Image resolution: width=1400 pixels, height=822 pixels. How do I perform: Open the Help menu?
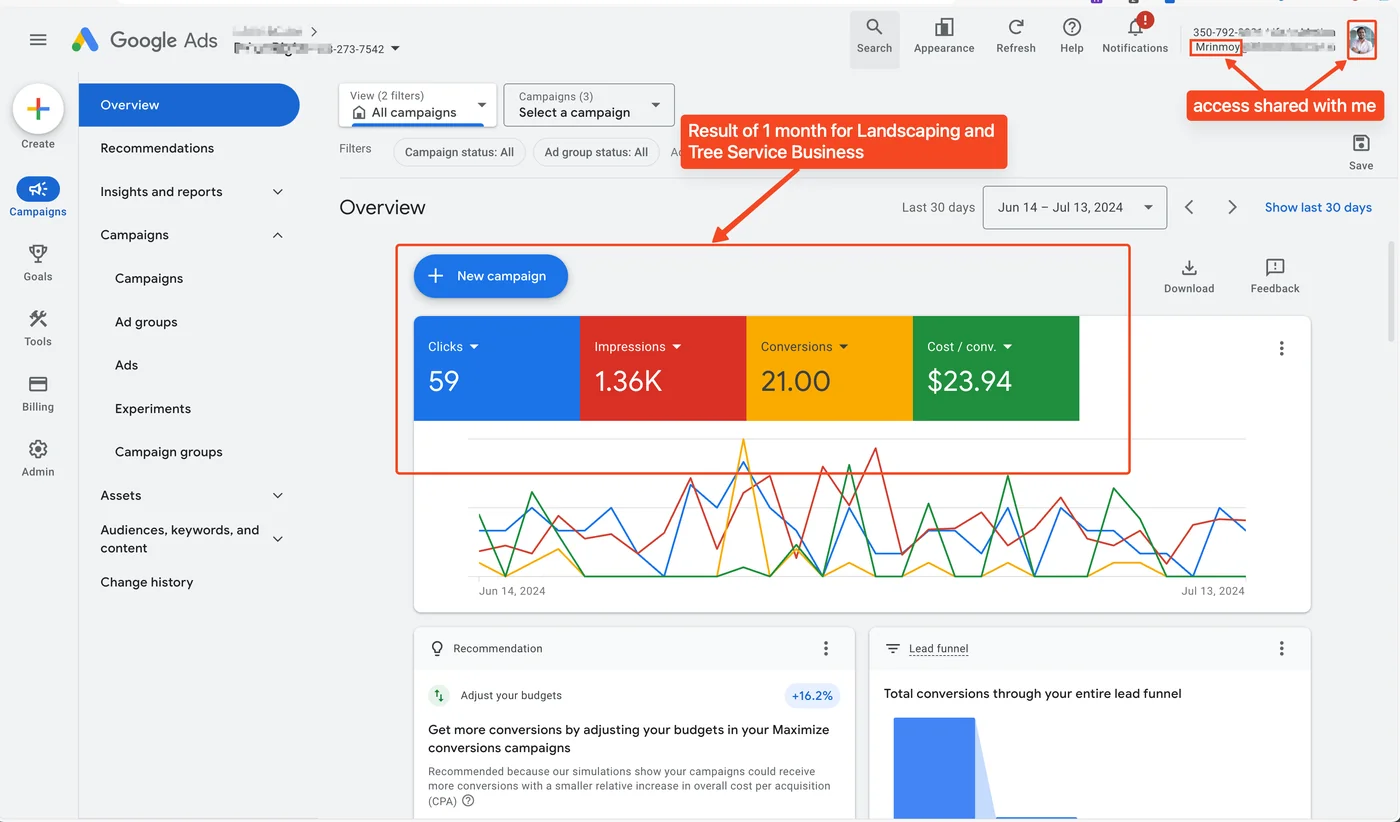pos(1071,39)
